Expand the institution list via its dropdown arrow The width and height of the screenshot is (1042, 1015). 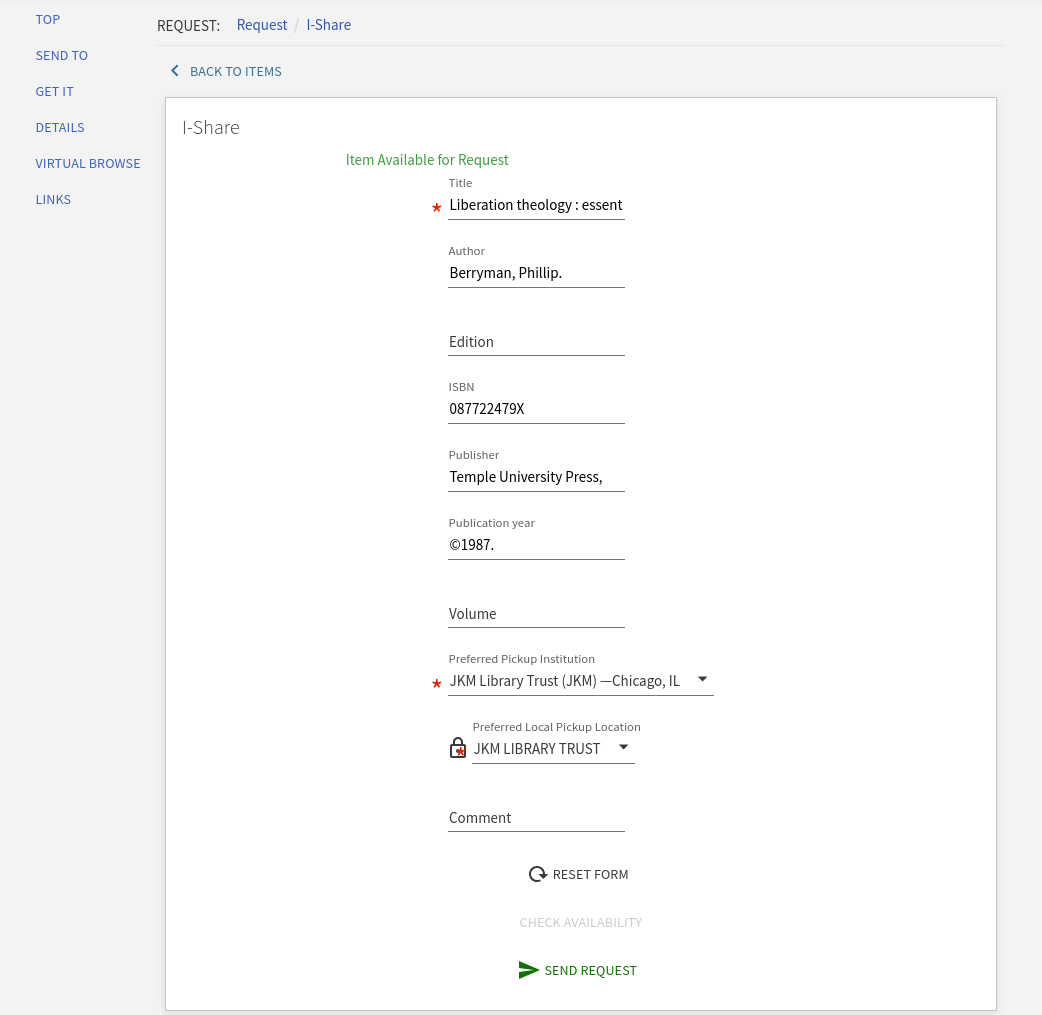pos(703,678)
